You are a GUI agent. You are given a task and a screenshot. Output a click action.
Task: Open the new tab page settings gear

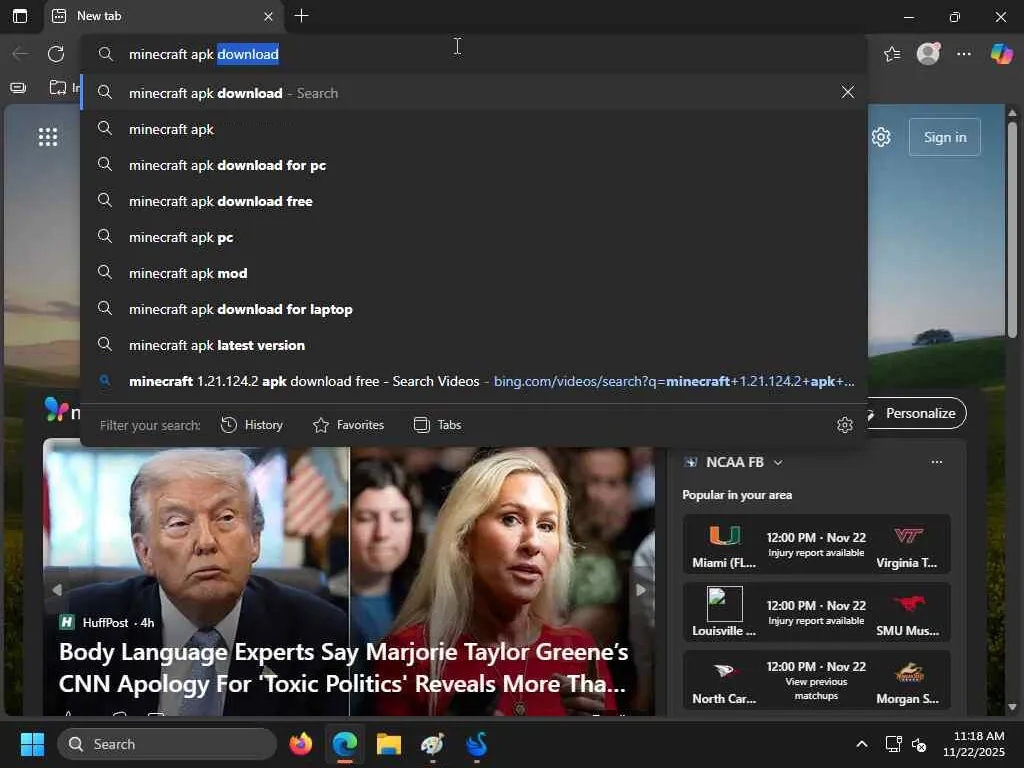(x=881, y=137)
